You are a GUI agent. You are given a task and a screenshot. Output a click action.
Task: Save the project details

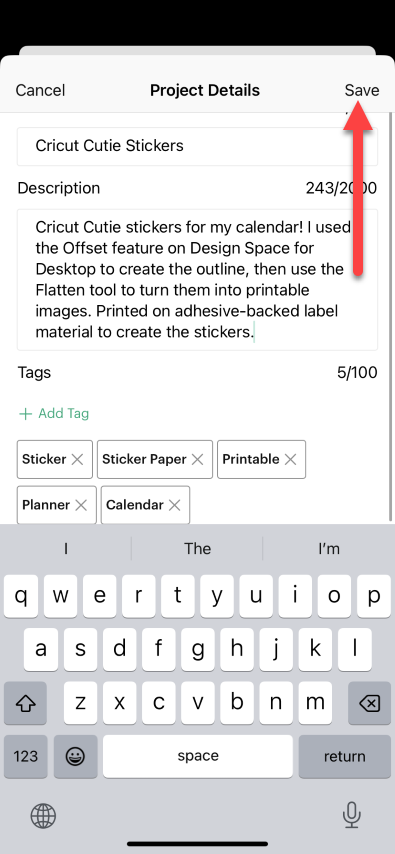point(362,90)
